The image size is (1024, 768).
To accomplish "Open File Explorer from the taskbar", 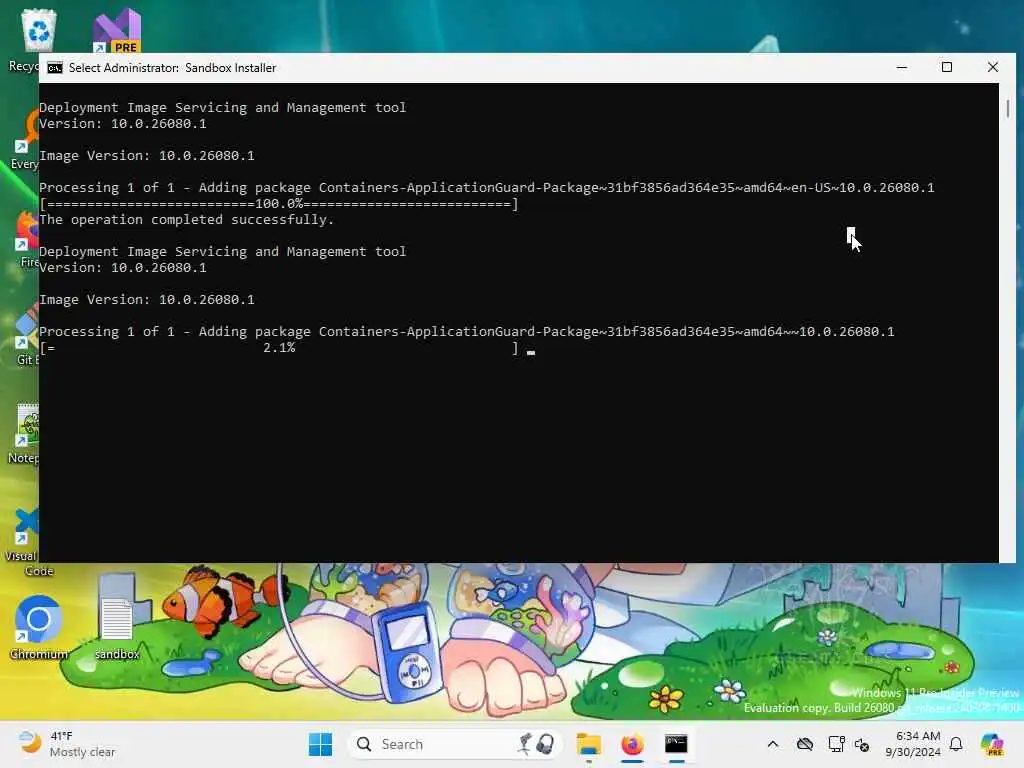I will (x=588, y=744).
